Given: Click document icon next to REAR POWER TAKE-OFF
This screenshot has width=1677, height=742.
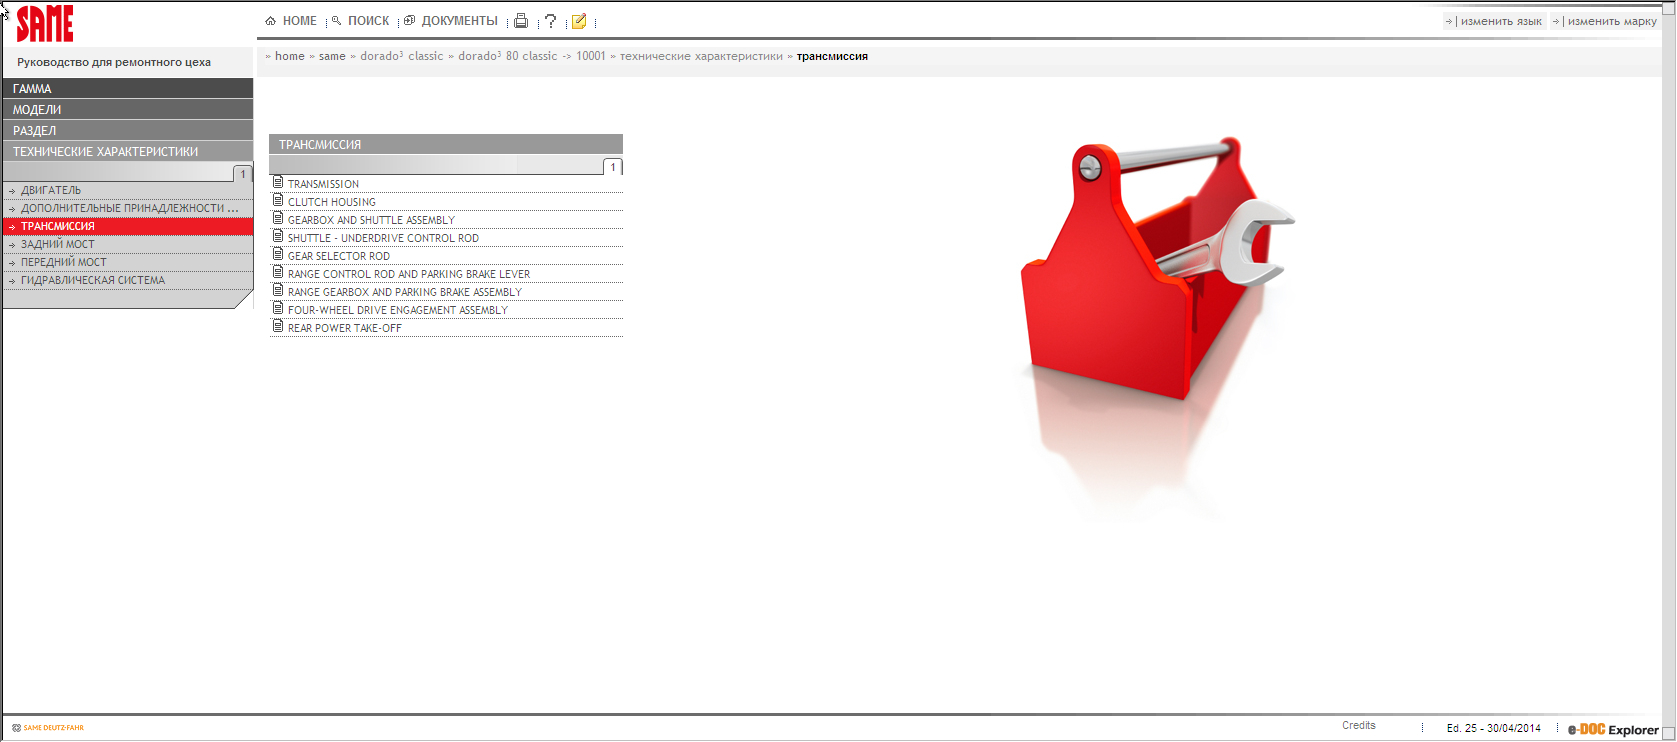Looking at the screenshot, I should [278, 327].
